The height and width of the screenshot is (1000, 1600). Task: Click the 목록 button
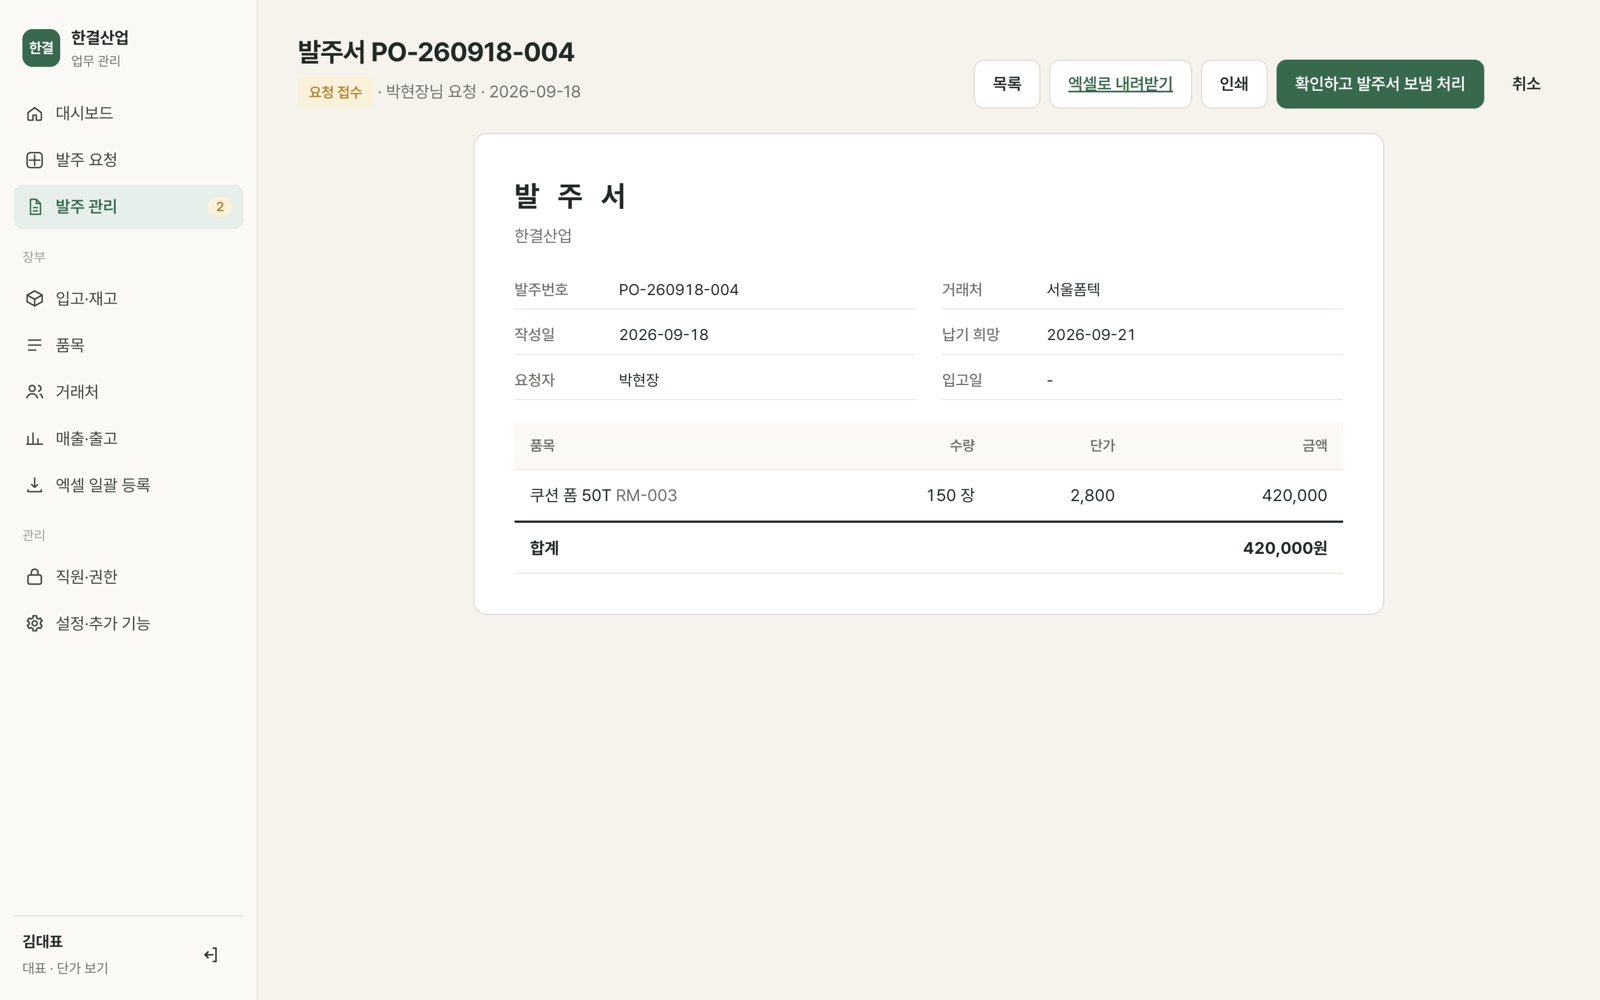tap(1007, 84)
